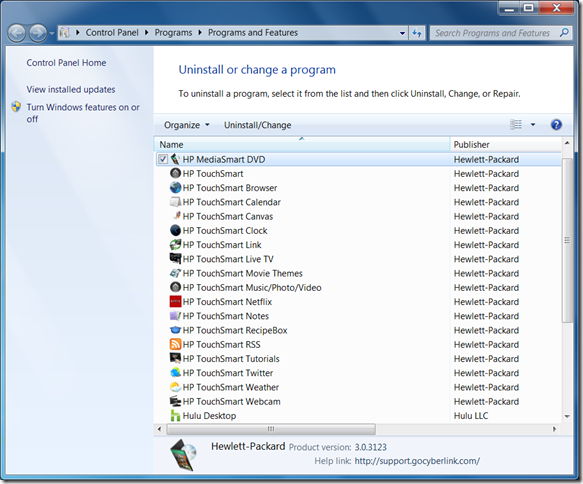Open the view options dropdown arrow
Image resolution: width=583 pixels, height=484 pixels.
(x=533, y=125)
